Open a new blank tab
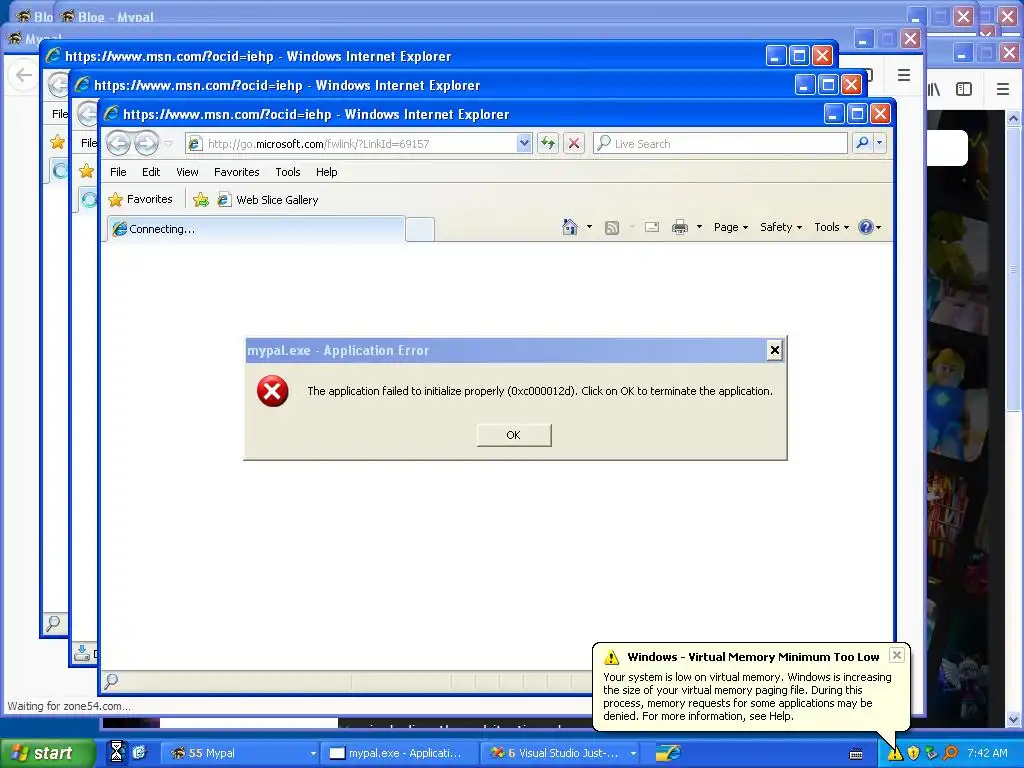 pos(420,230)
